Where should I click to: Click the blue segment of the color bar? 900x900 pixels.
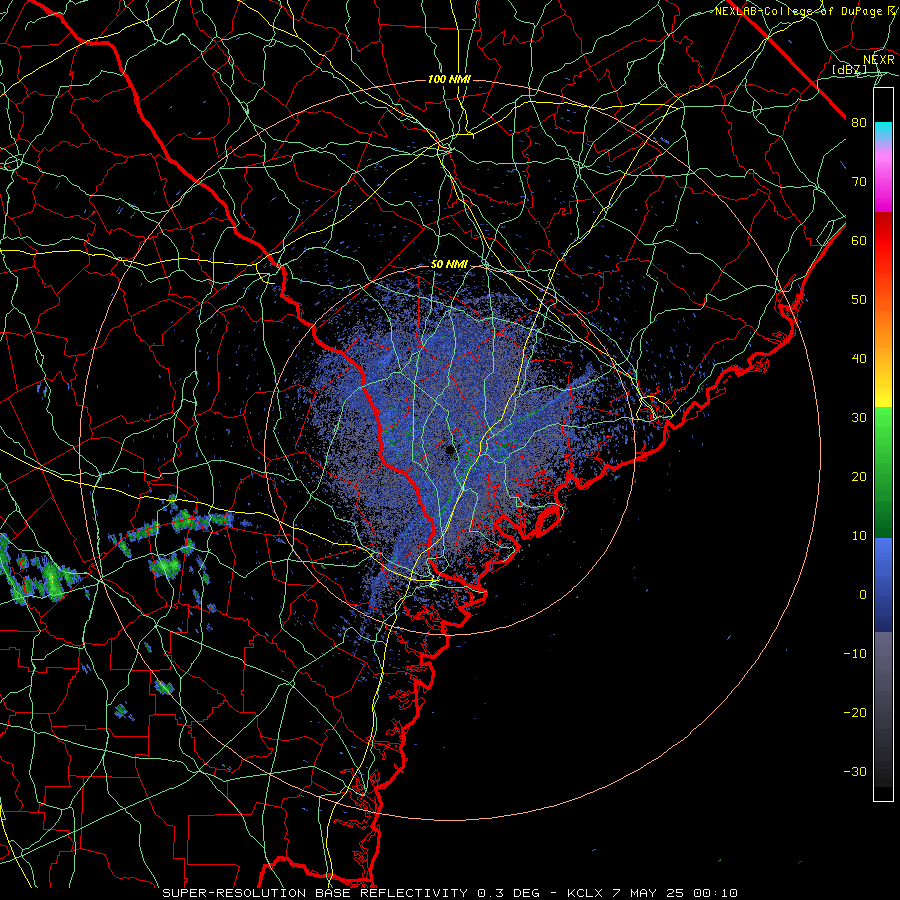[x=883, y=585]
